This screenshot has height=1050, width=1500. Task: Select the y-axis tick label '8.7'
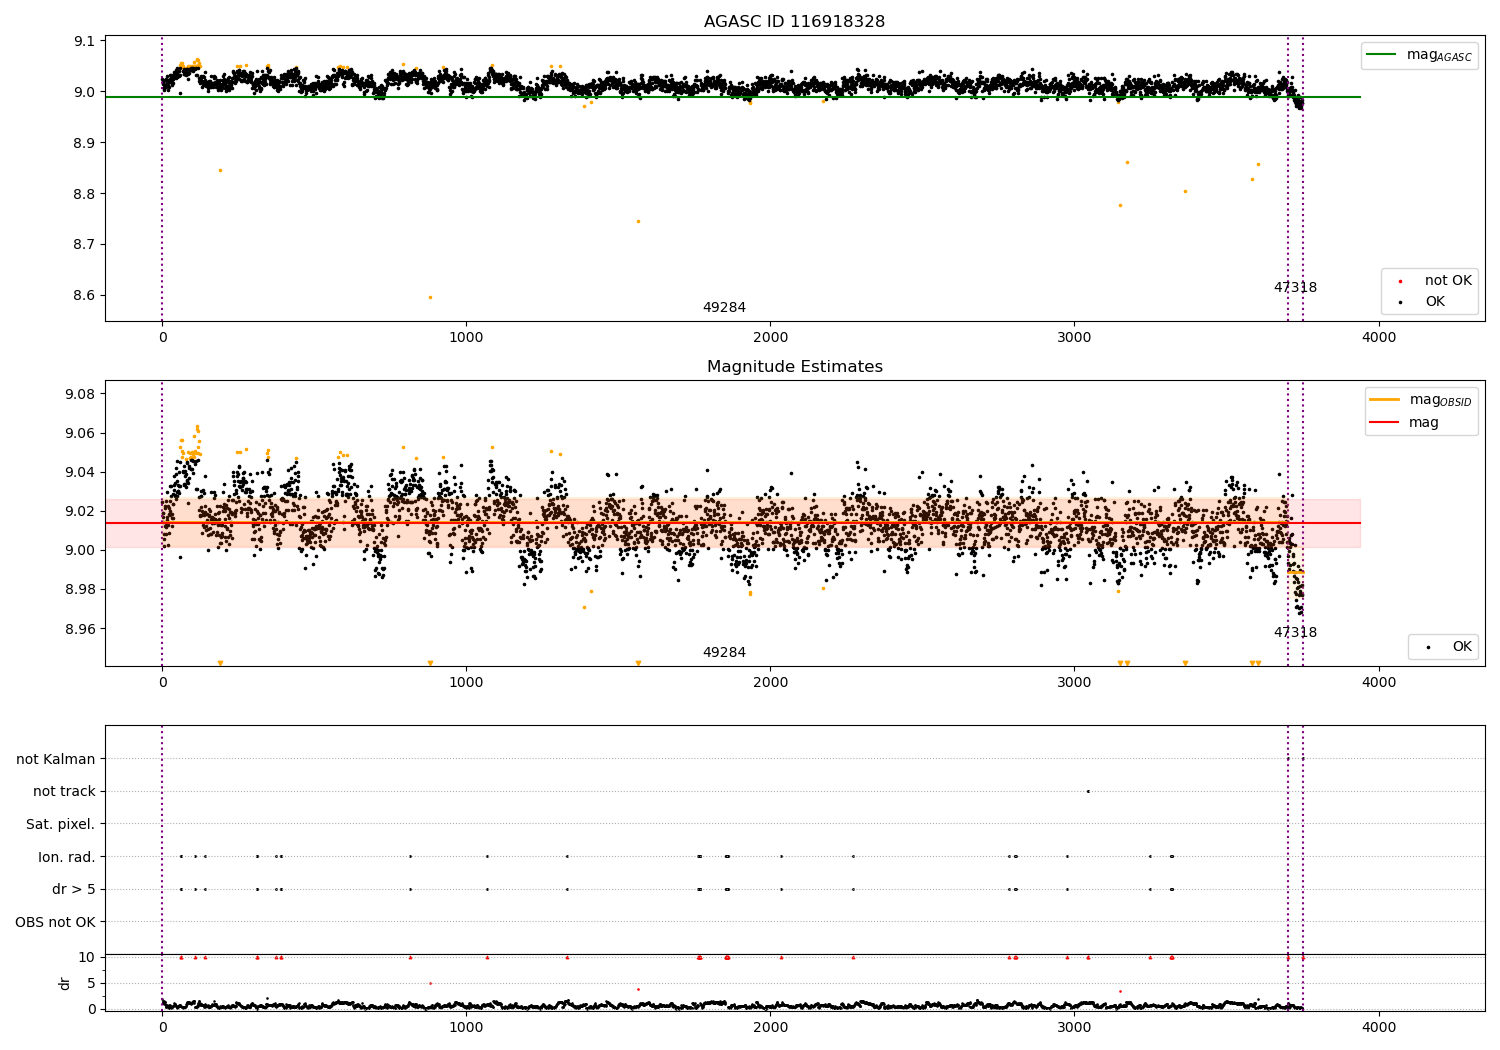[85, 245]
